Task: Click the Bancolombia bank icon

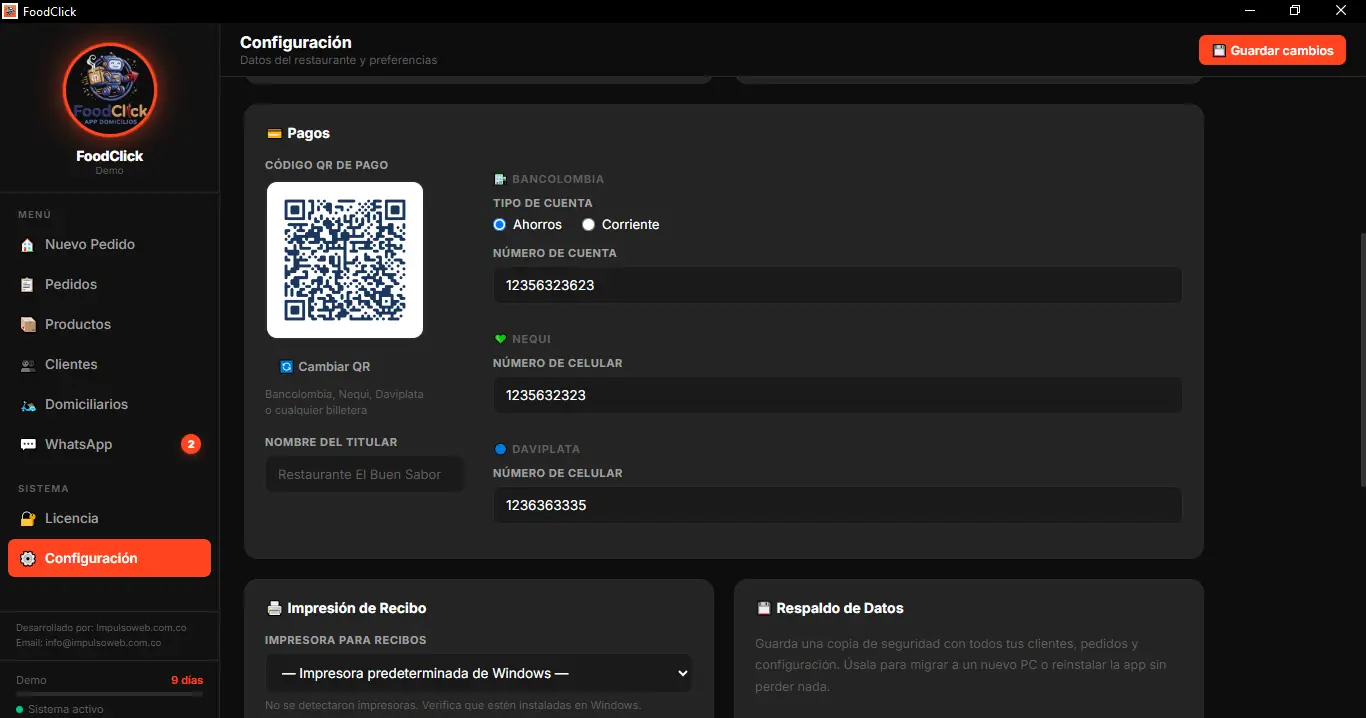Action: pos(500,179)
